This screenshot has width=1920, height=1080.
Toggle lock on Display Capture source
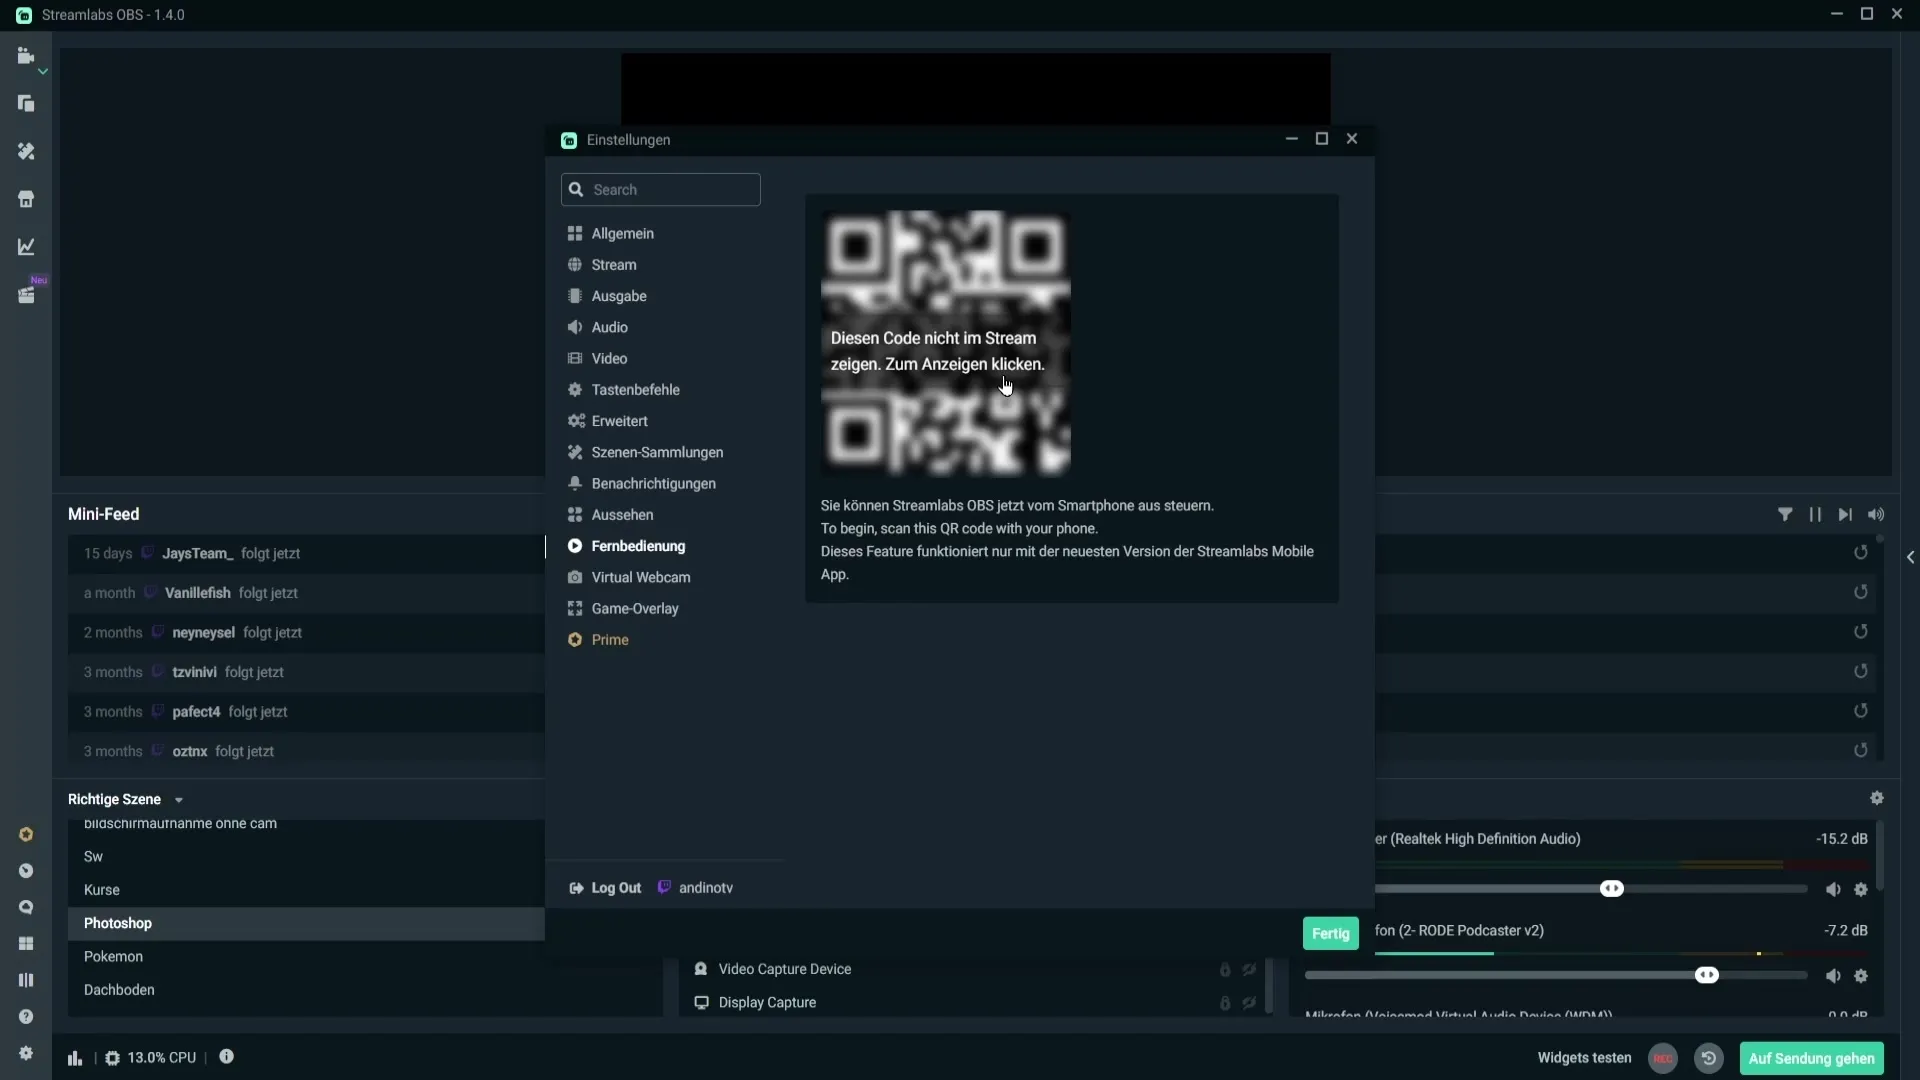pyautogui.click(x=1225, y=1003)
